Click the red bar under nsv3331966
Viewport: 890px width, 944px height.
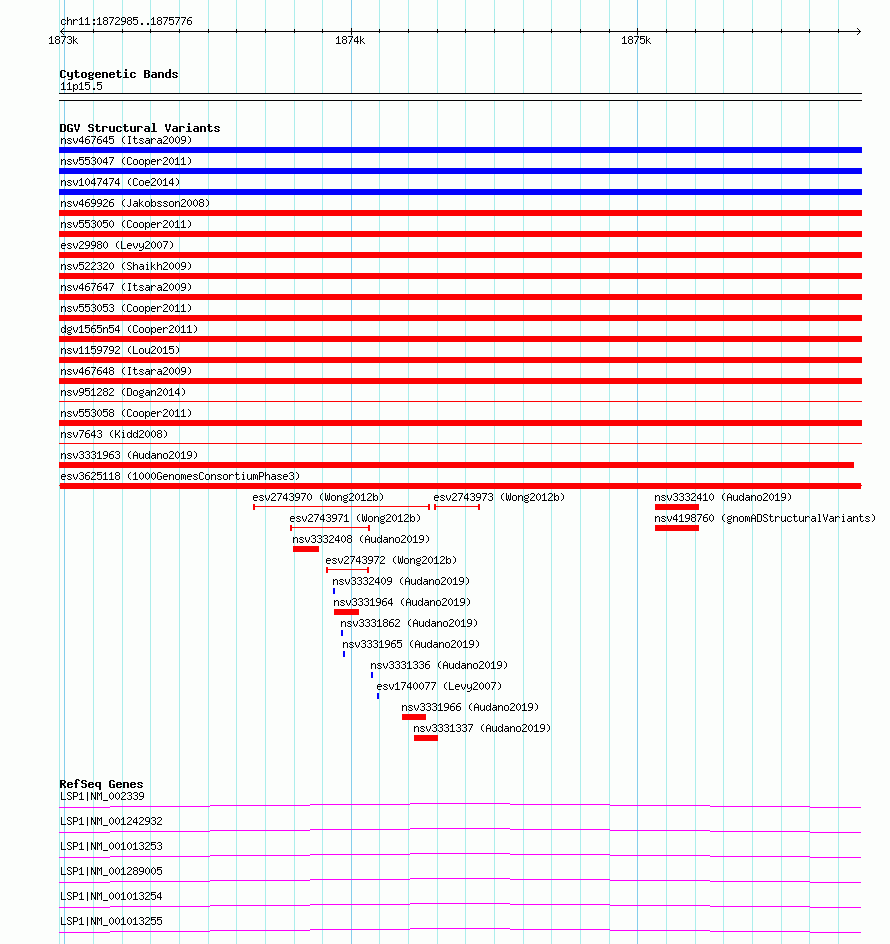click(x=414, y=717)
